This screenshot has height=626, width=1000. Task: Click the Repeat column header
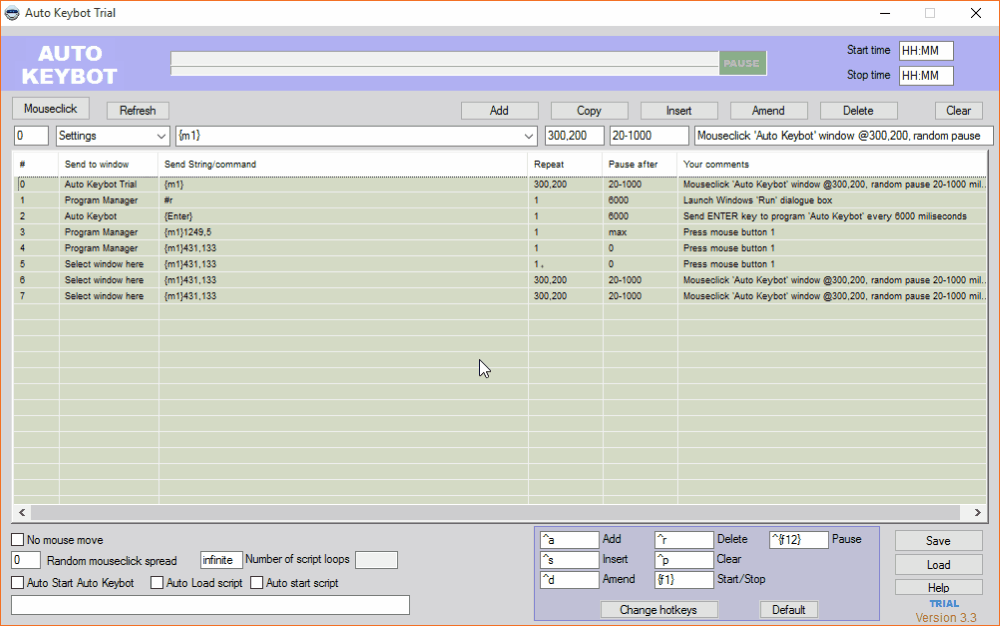(565, 164)
